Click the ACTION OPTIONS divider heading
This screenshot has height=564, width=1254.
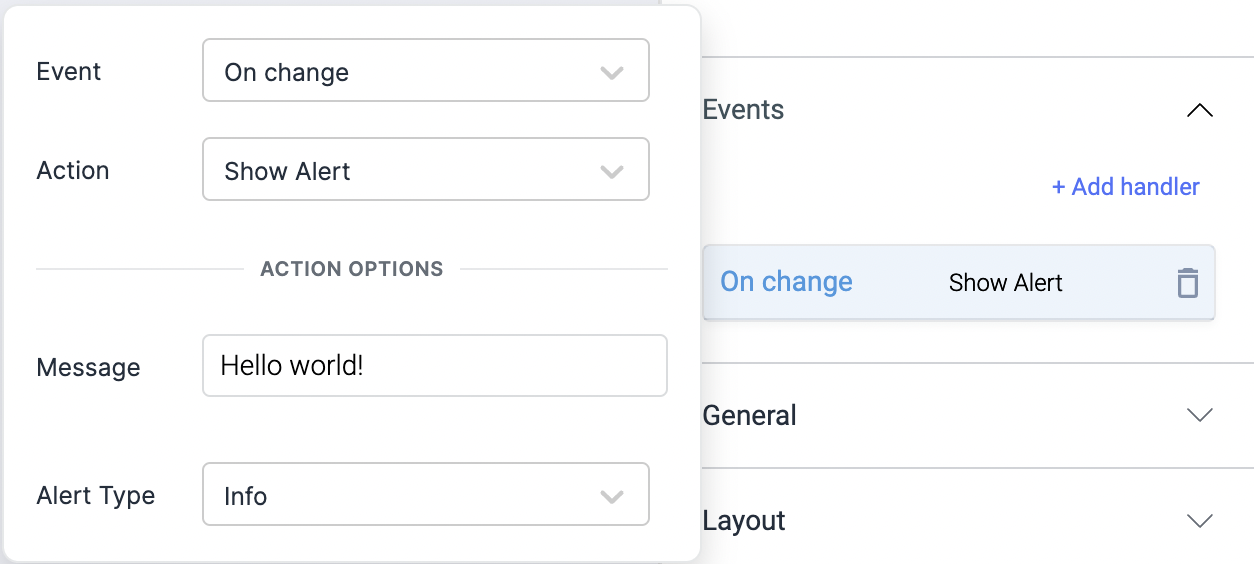pos(351,269)
